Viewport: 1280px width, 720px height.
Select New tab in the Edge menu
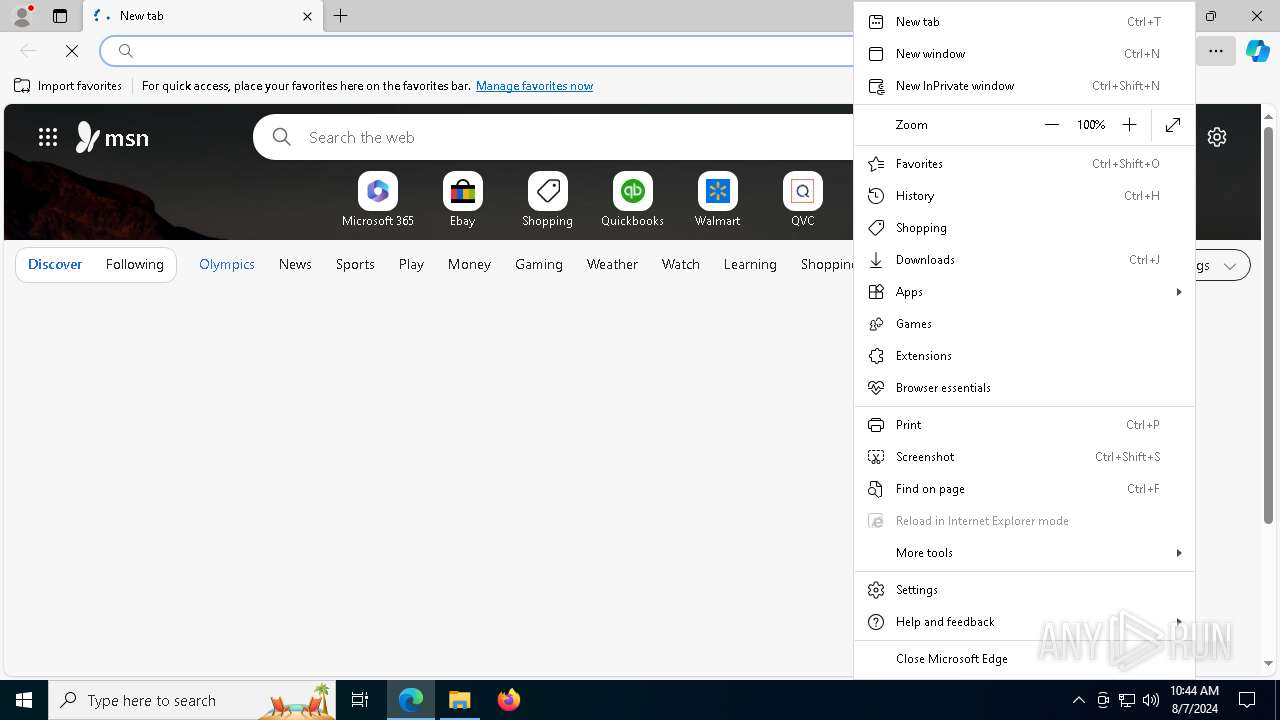(1024, 22)
